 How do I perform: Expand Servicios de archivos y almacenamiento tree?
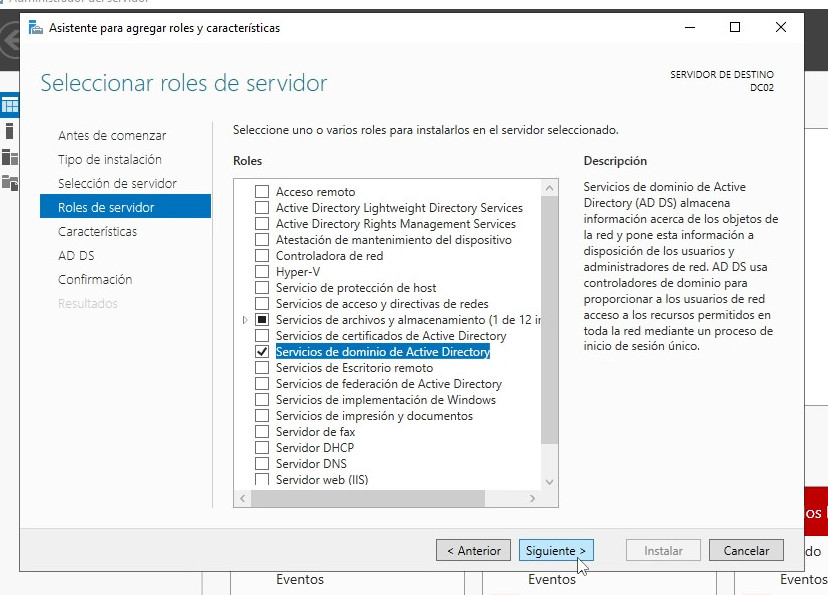pyautogui.click(x=246, y=320)
